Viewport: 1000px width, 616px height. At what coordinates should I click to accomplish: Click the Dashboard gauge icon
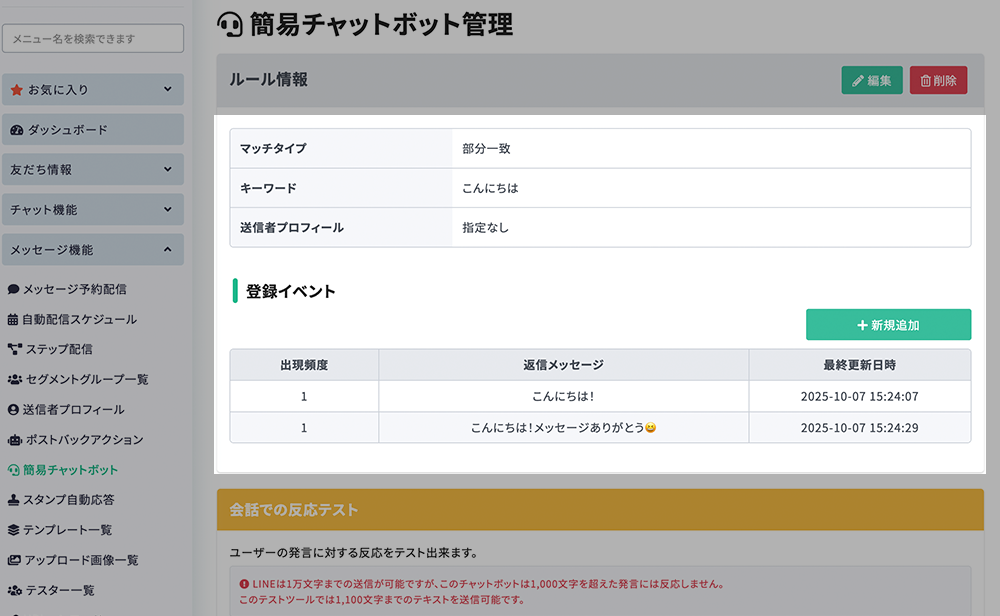point(16,130)
